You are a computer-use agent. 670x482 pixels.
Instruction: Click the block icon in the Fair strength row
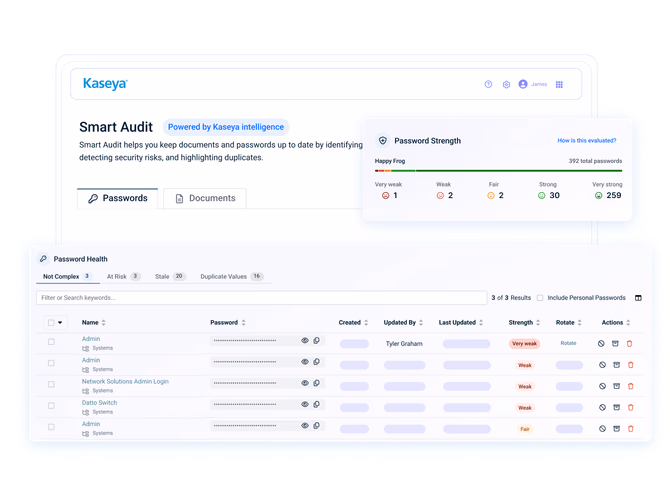[x=602, y=429]
